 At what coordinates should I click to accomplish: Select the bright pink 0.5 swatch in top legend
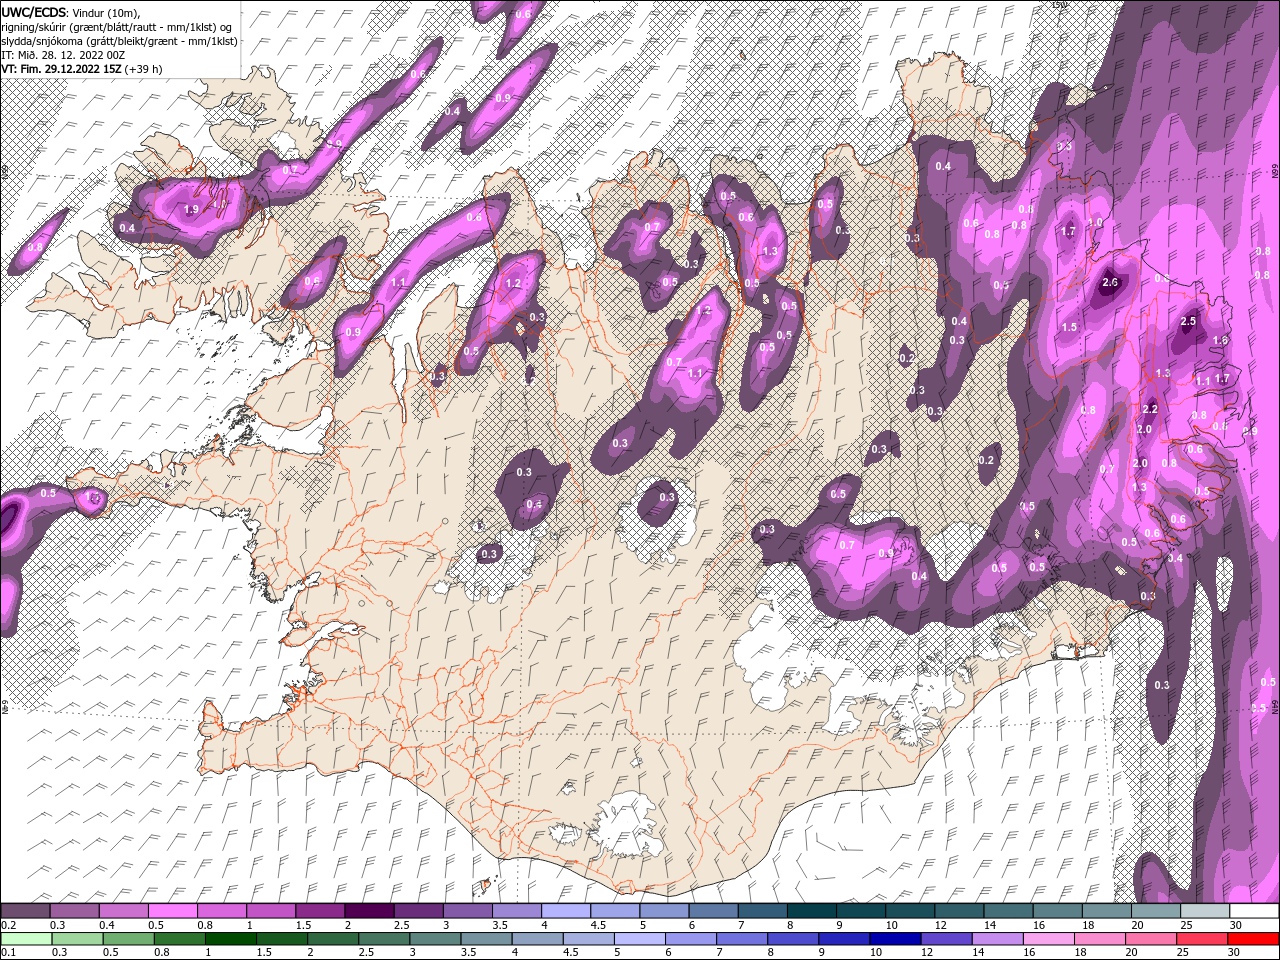pyautogui.click(x=173, y=911)
